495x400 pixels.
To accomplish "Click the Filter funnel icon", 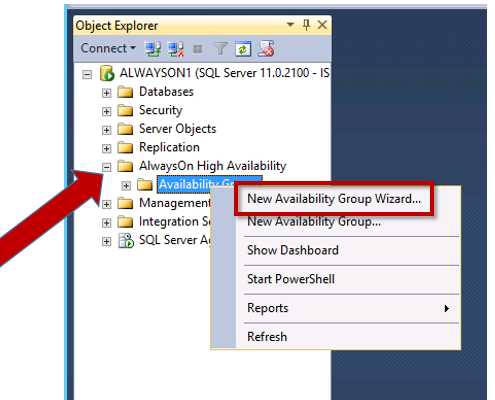I will coord(220,49).
